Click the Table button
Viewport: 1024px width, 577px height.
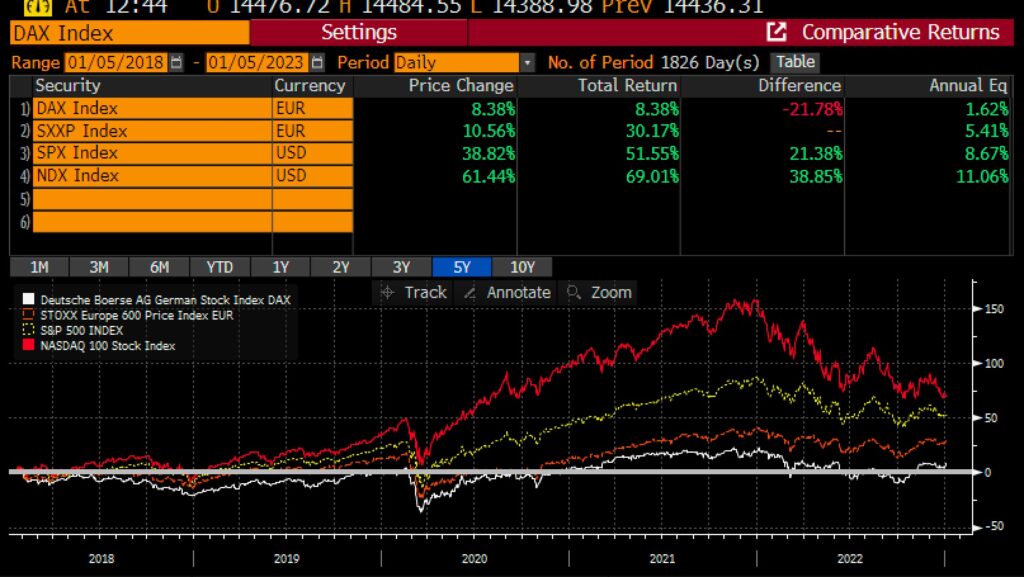[x=795, y=62]
